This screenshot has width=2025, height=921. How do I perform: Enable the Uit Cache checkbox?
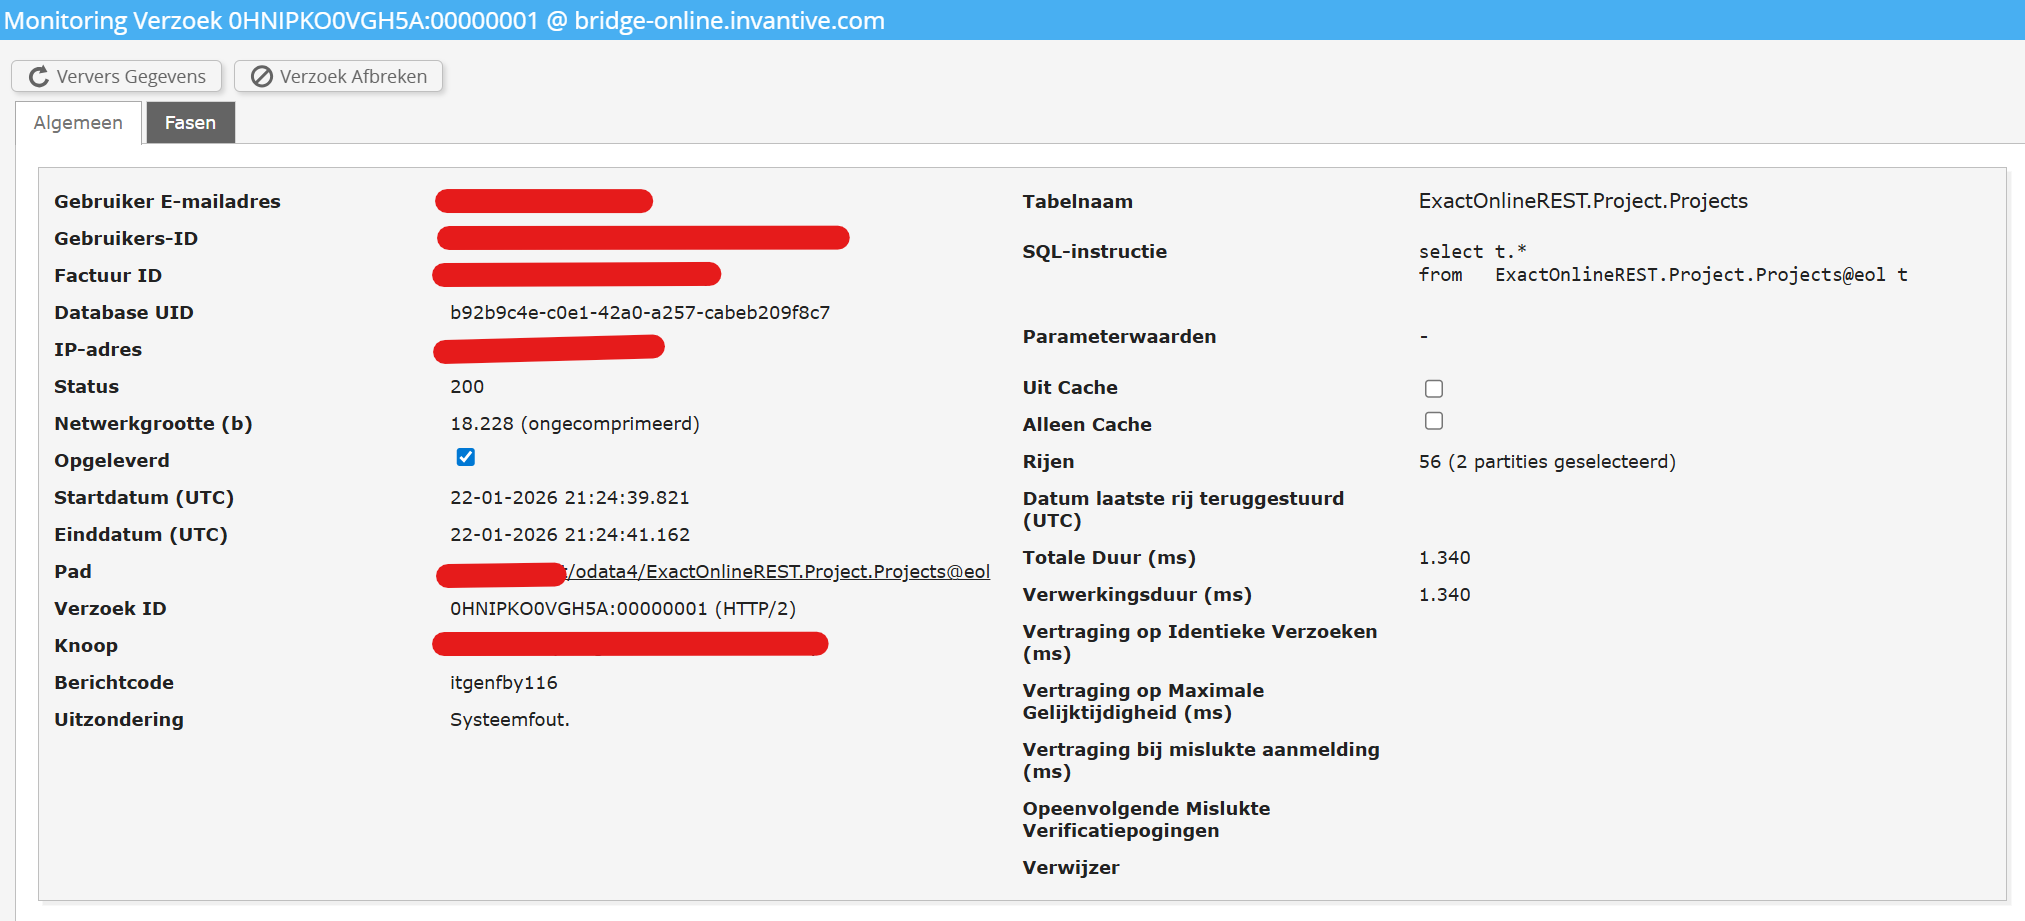pyautogui.click(x=1433, y=388)
